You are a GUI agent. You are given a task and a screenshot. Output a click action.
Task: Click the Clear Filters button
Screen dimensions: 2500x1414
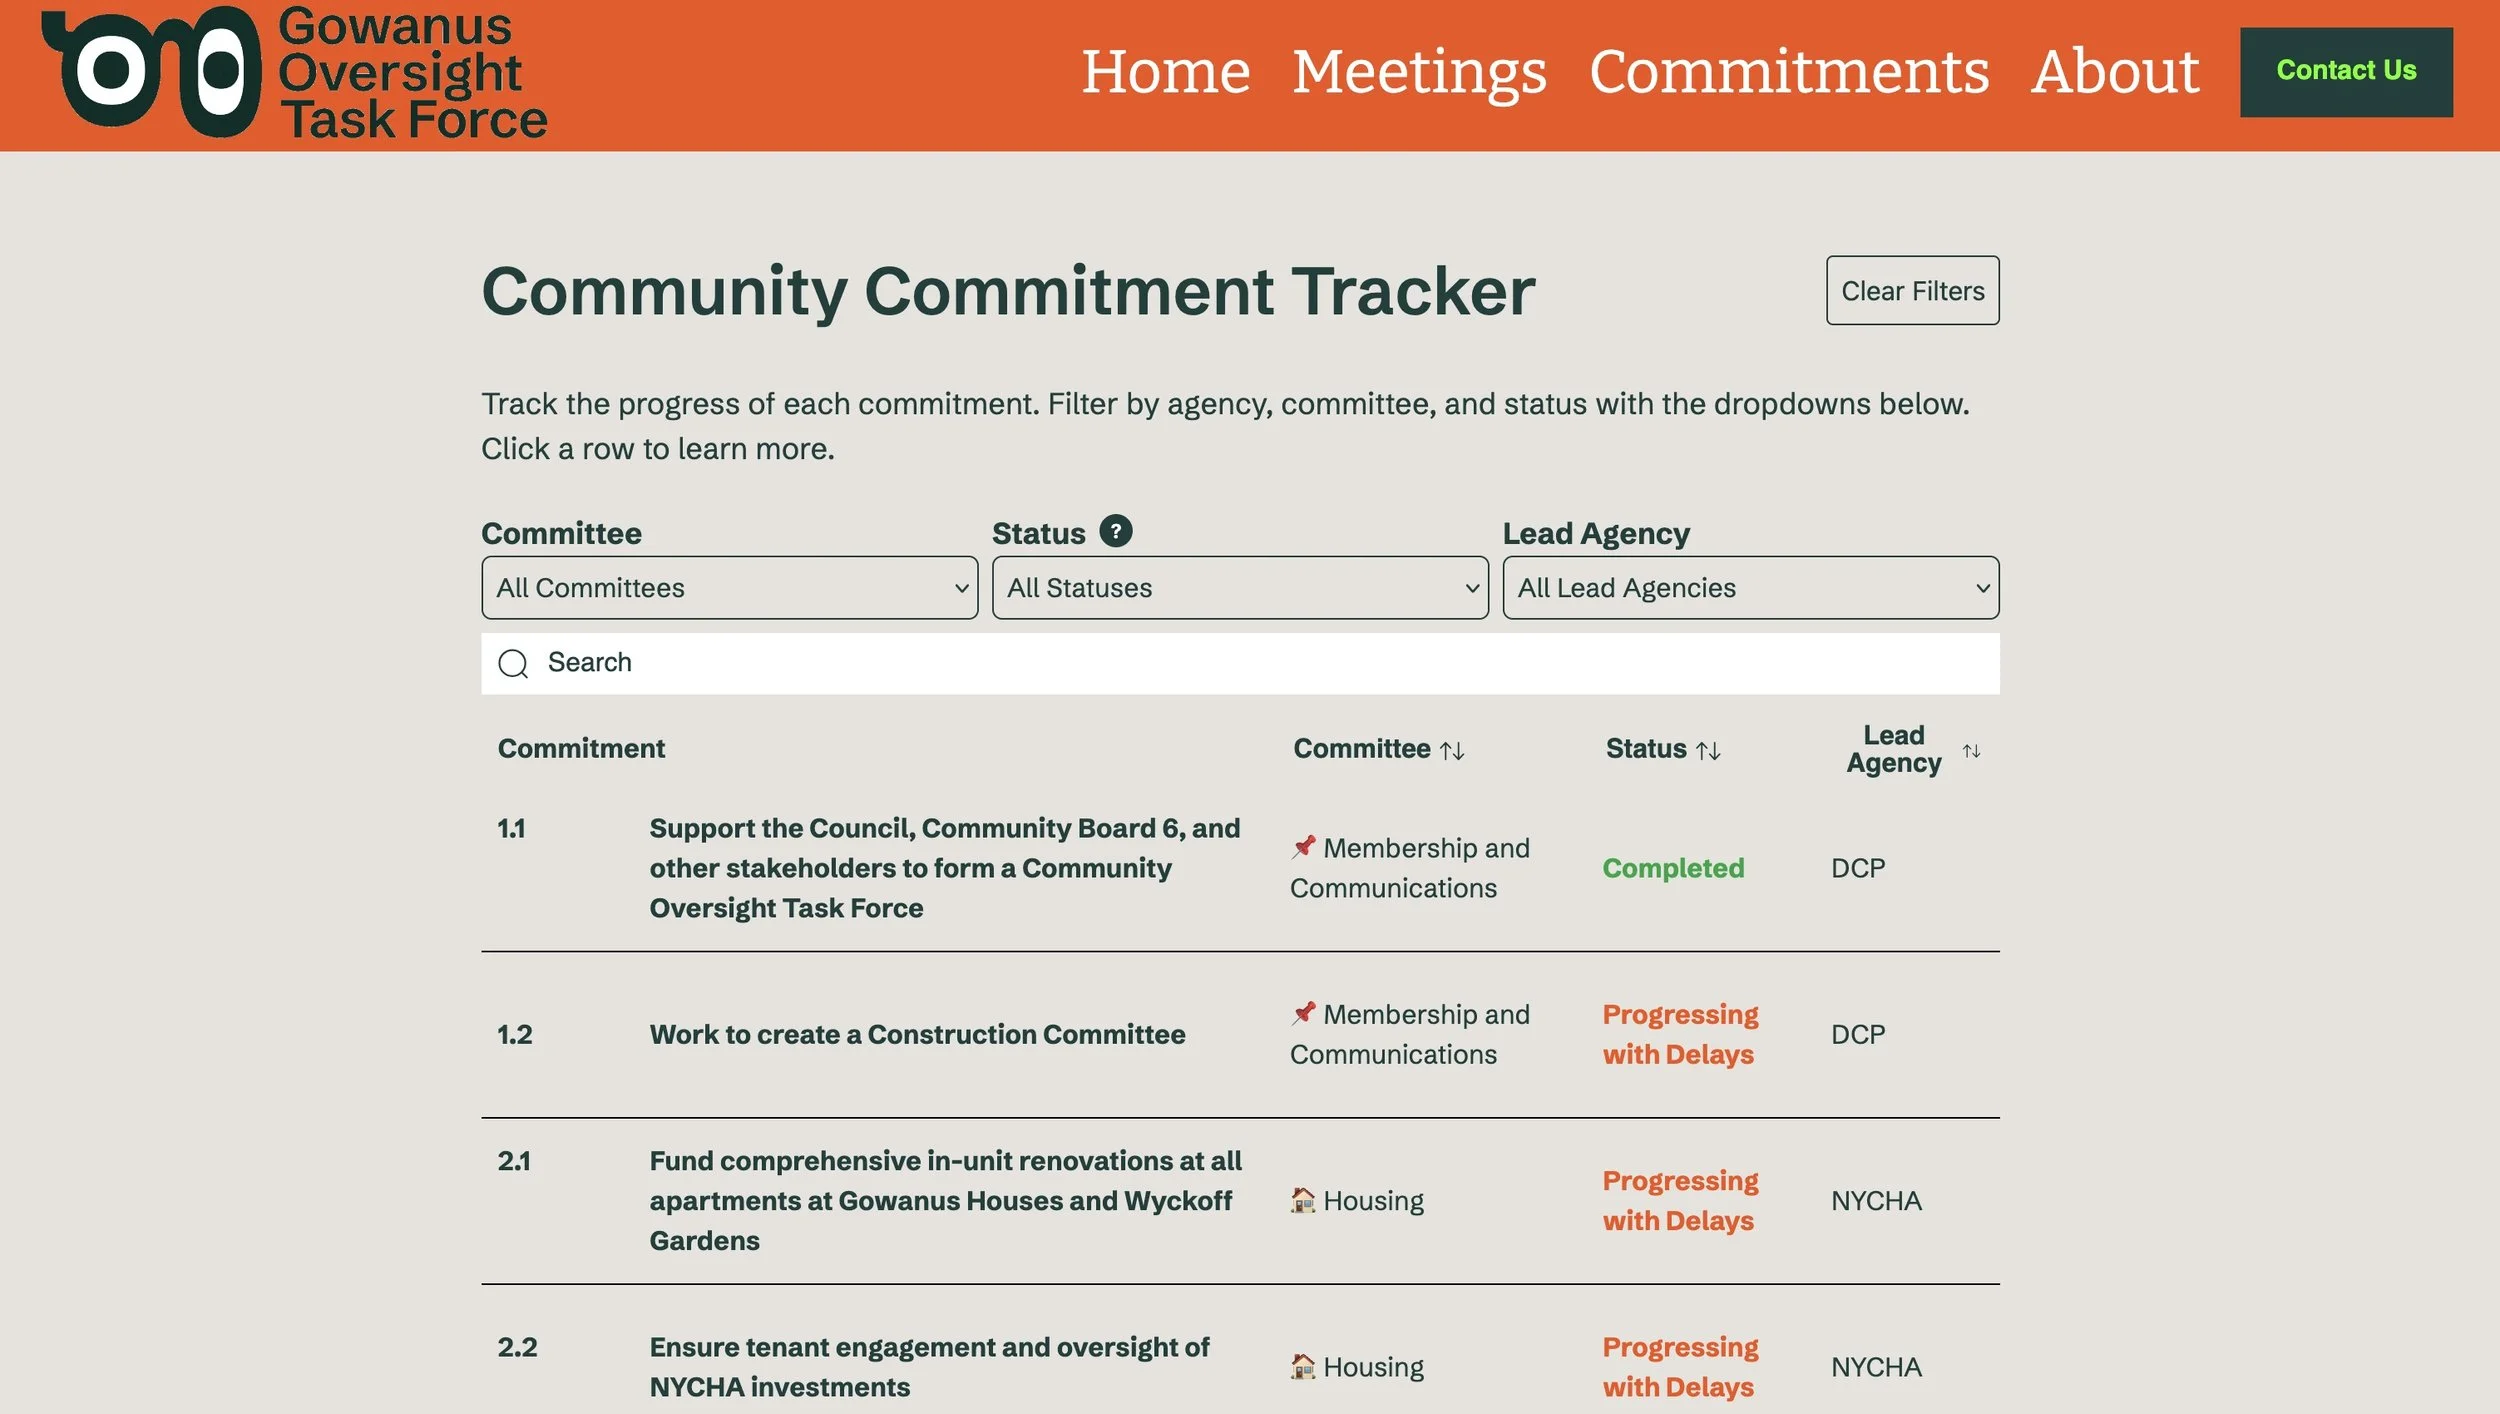(x=1912, y=290)
